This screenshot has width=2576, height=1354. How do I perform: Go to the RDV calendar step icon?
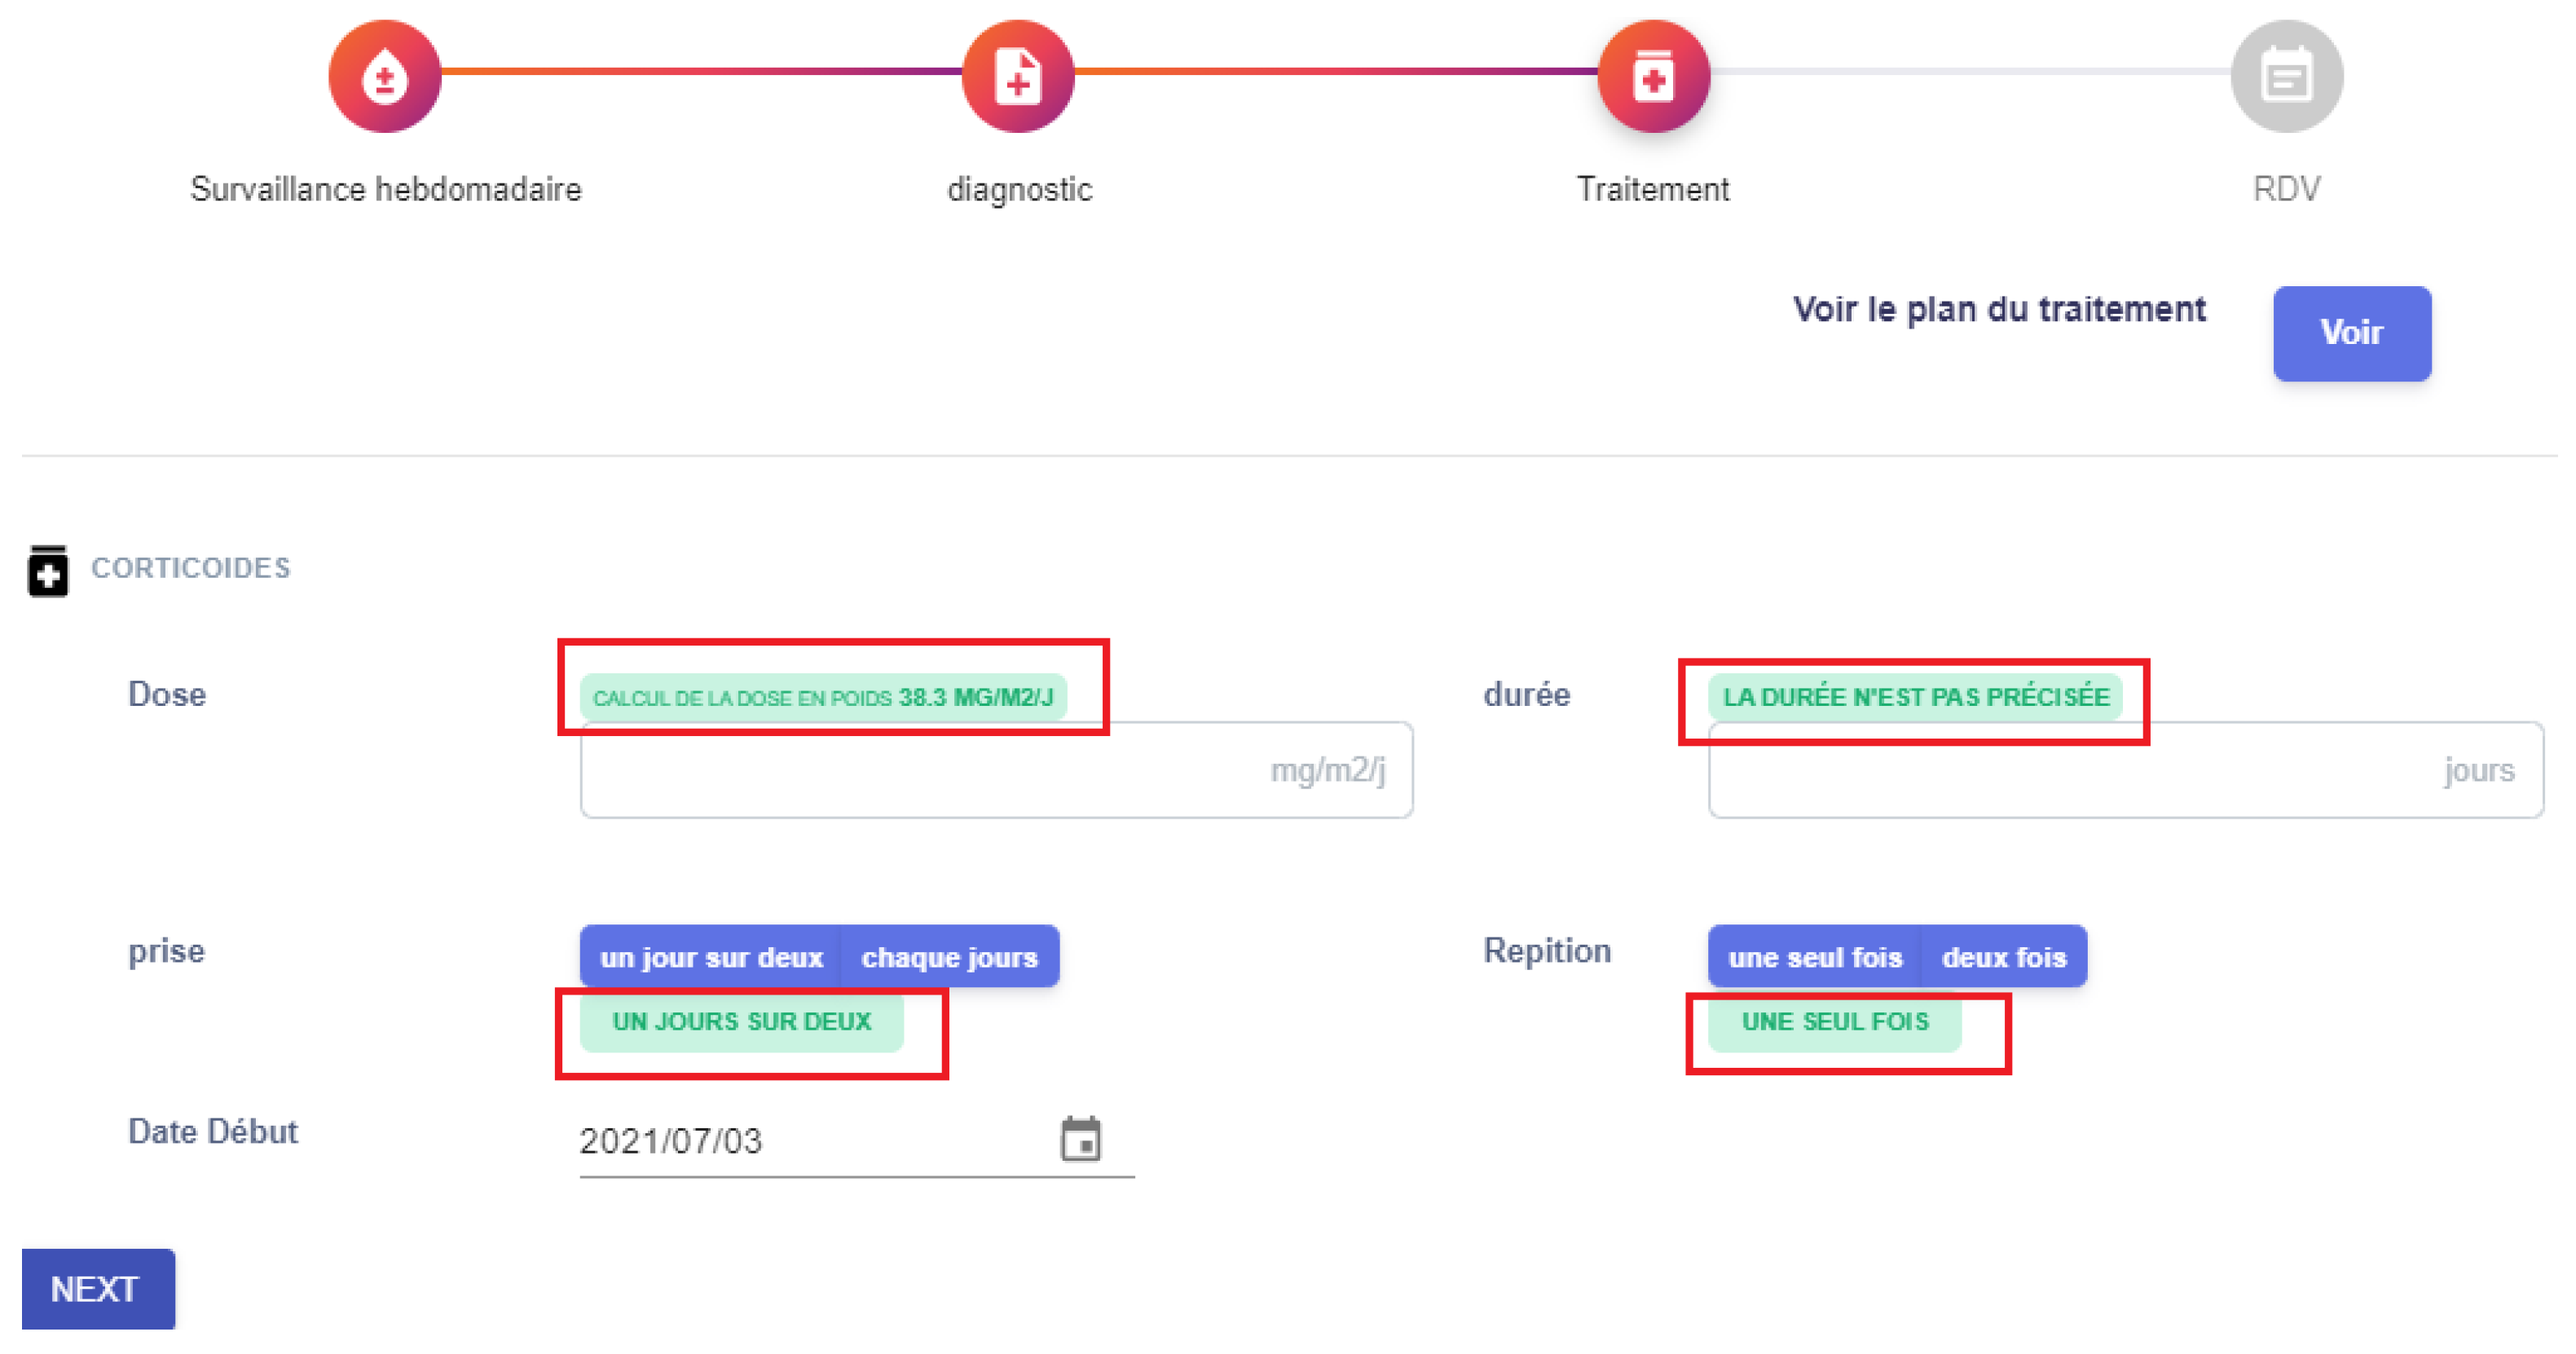point(2286,76)
